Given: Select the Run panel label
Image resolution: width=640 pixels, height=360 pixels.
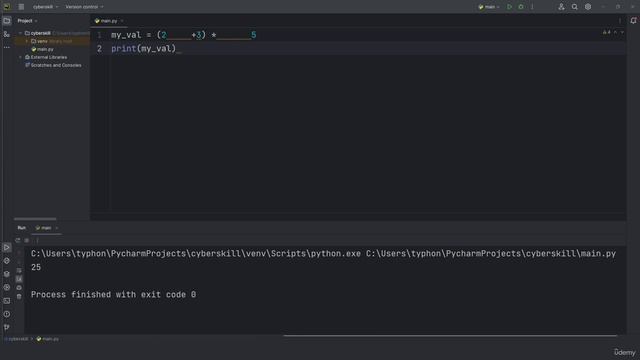Looking at the screenshot, I should click(x=22, y=228).
